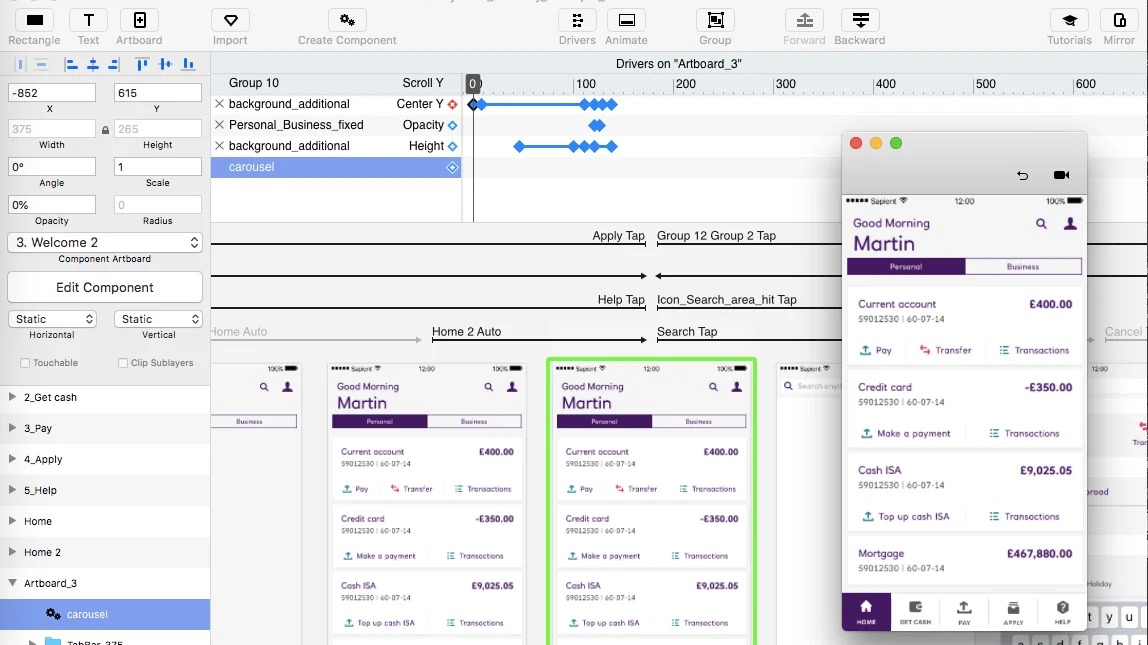The image size is (1148, 645).
Task: Select Personal tab in preview window
Action: pyautogui.click(x=906, y=266)
